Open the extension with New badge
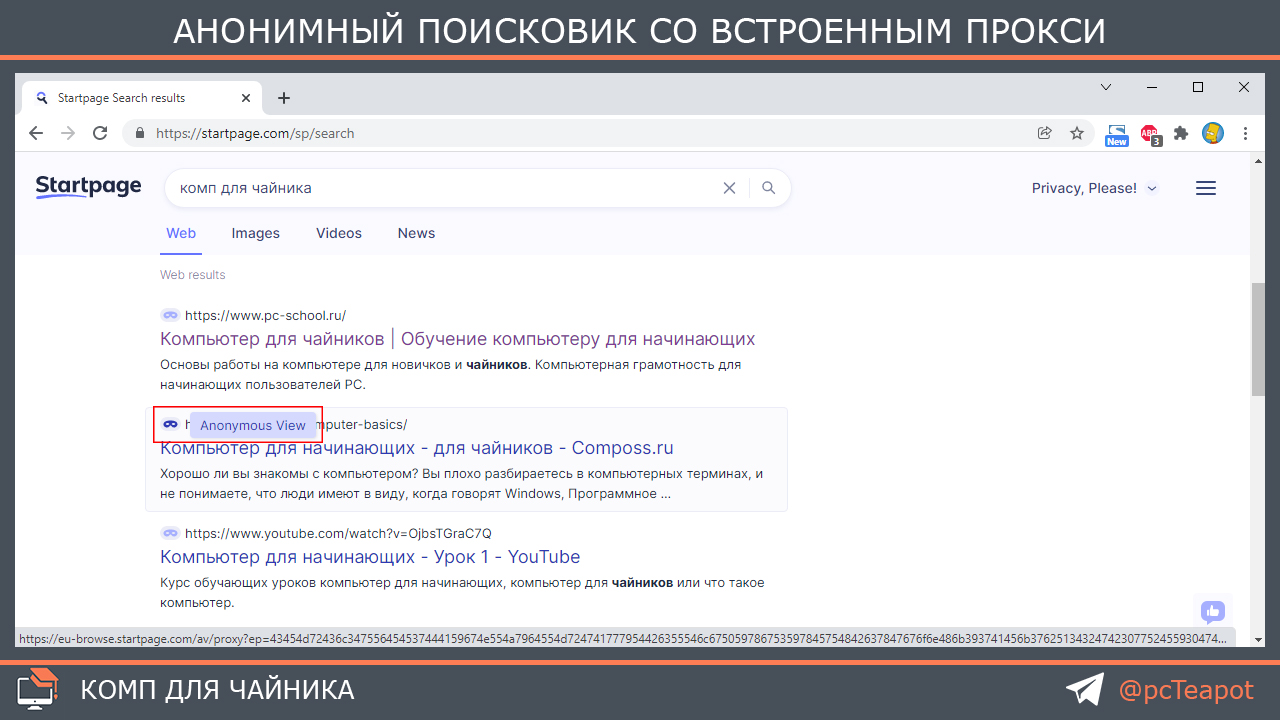This screenshot has width=1280, height=720. tap(1117, 134)
